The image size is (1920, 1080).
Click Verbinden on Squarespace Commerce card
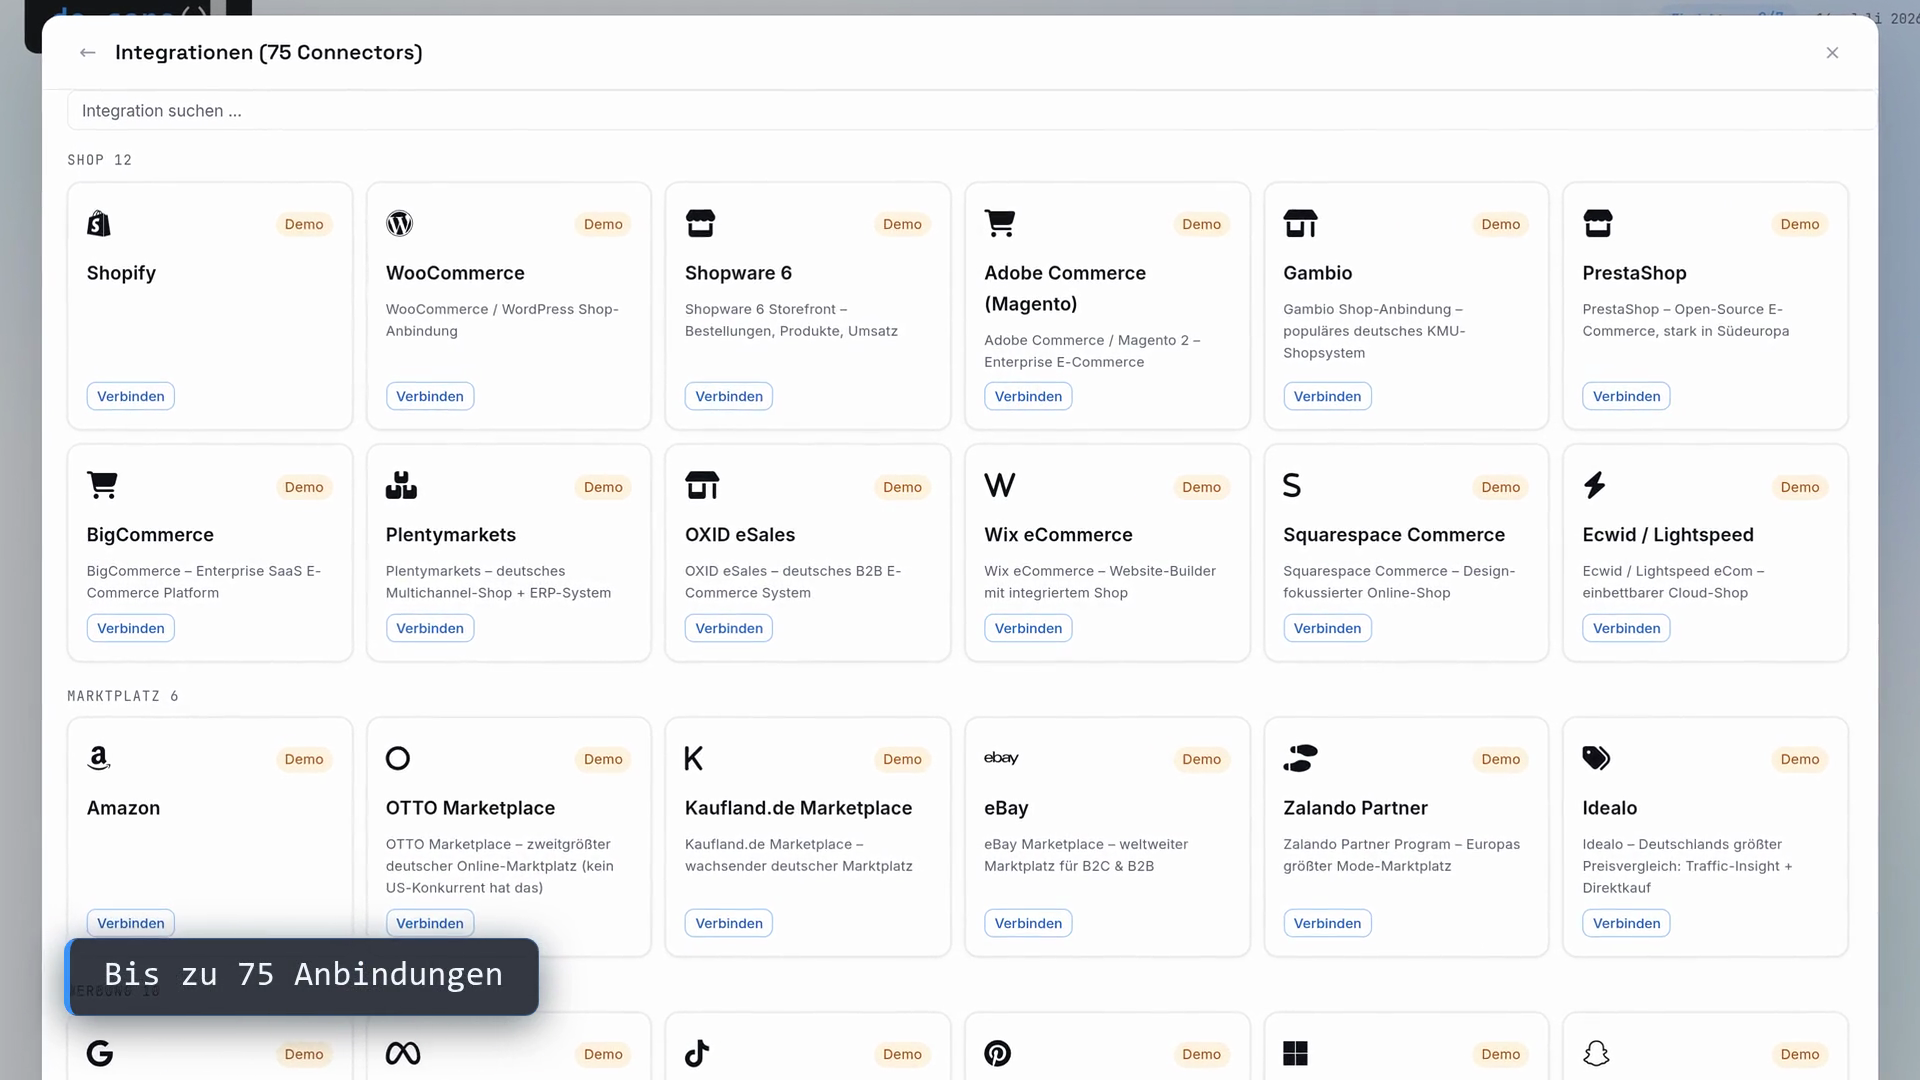click(x=1327, y=628)
